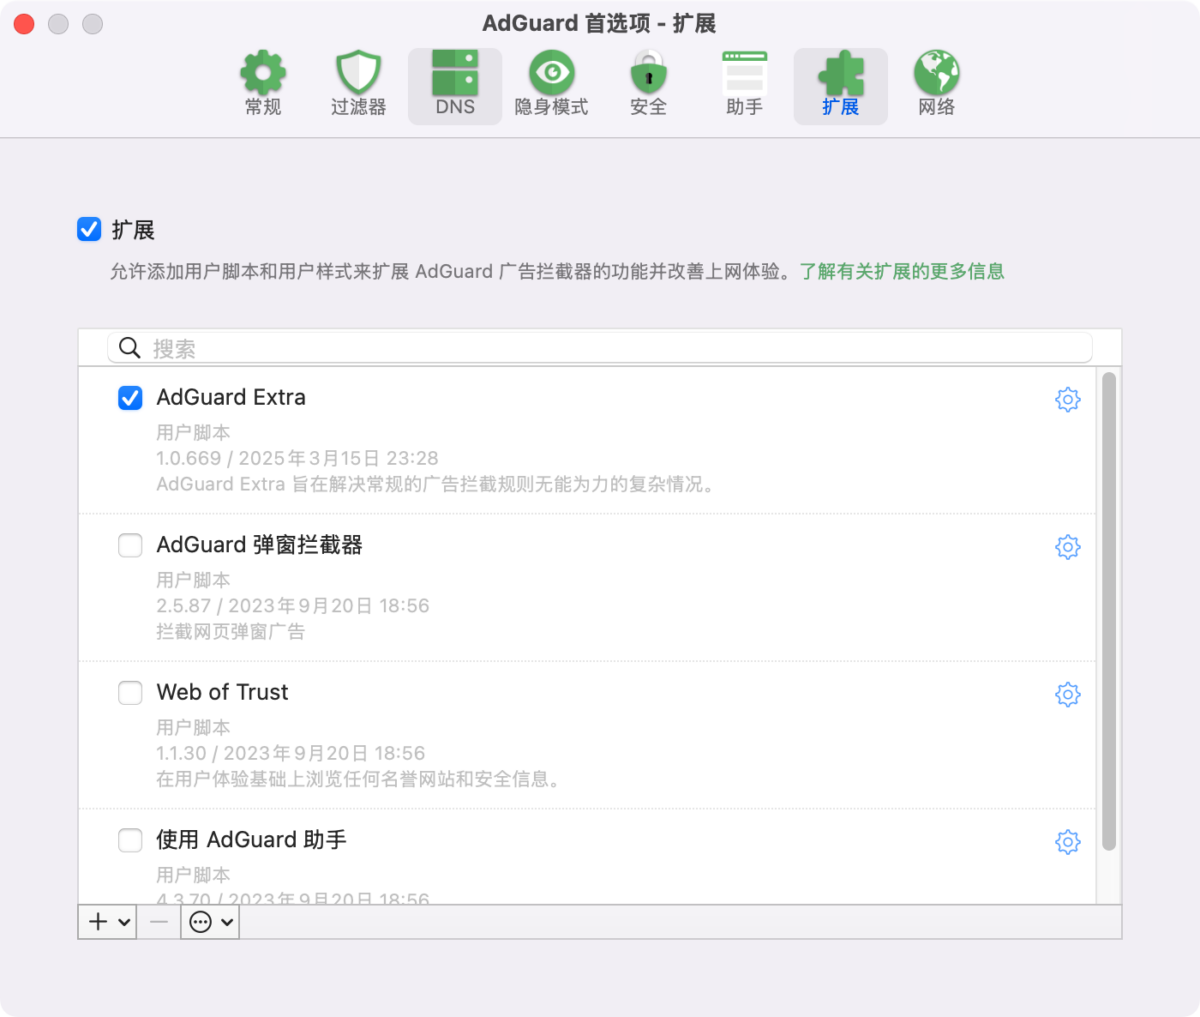Viewport: 1200px width, 1017px height.
Task: Open AdGuard Extra settings gear
Action: click(1068, 399)
